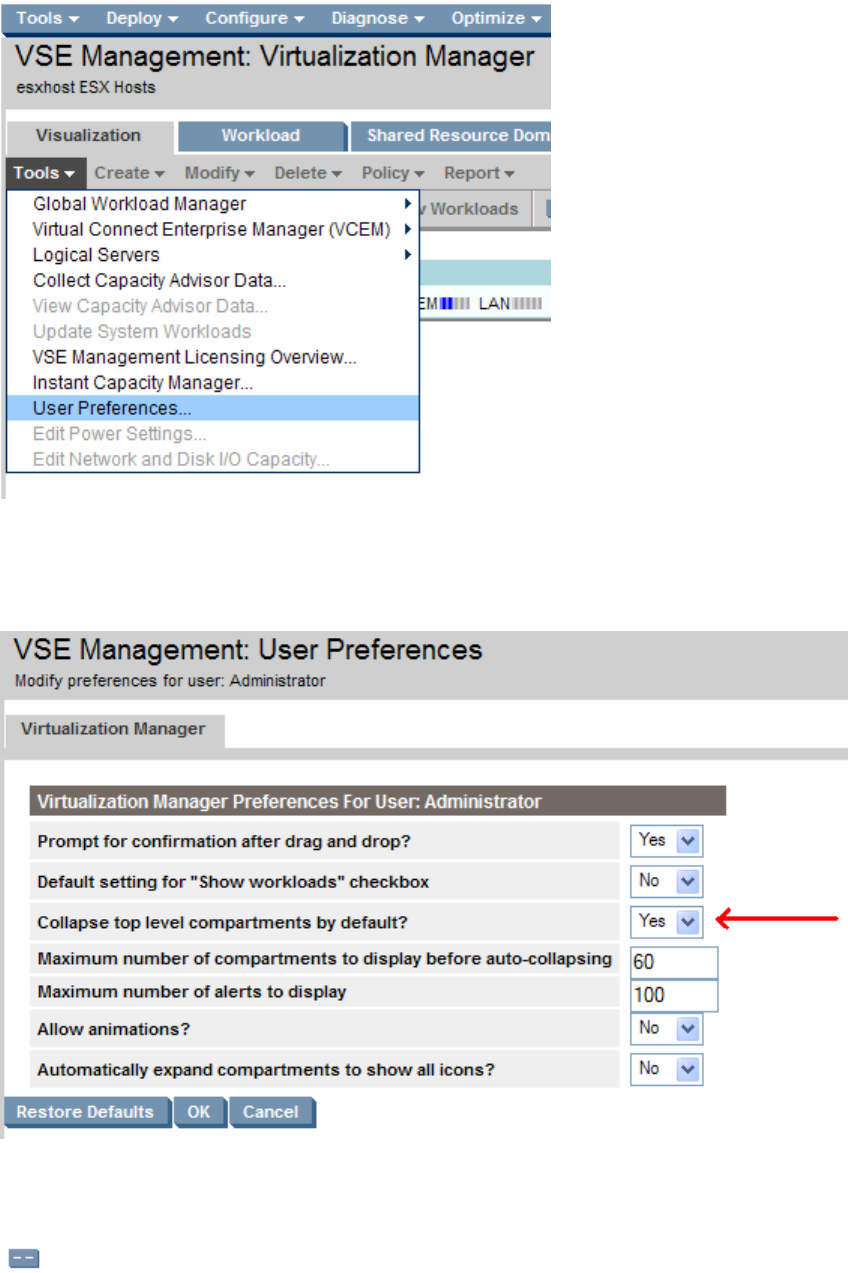
Task: Switch to the Visualization tab
Action: pyautogui.click(x=88, y=136)
